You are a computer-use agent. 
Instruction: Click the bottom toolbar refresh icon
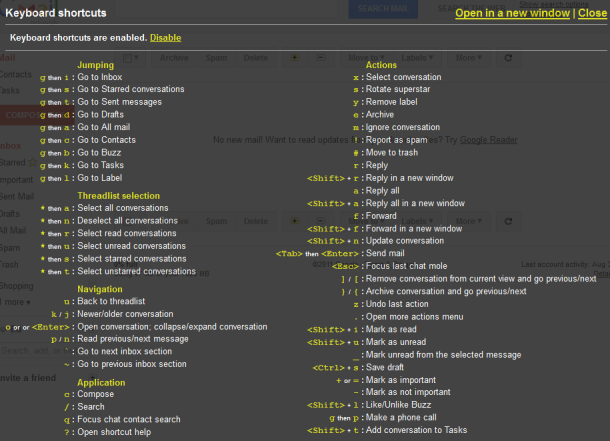(508, 221)
